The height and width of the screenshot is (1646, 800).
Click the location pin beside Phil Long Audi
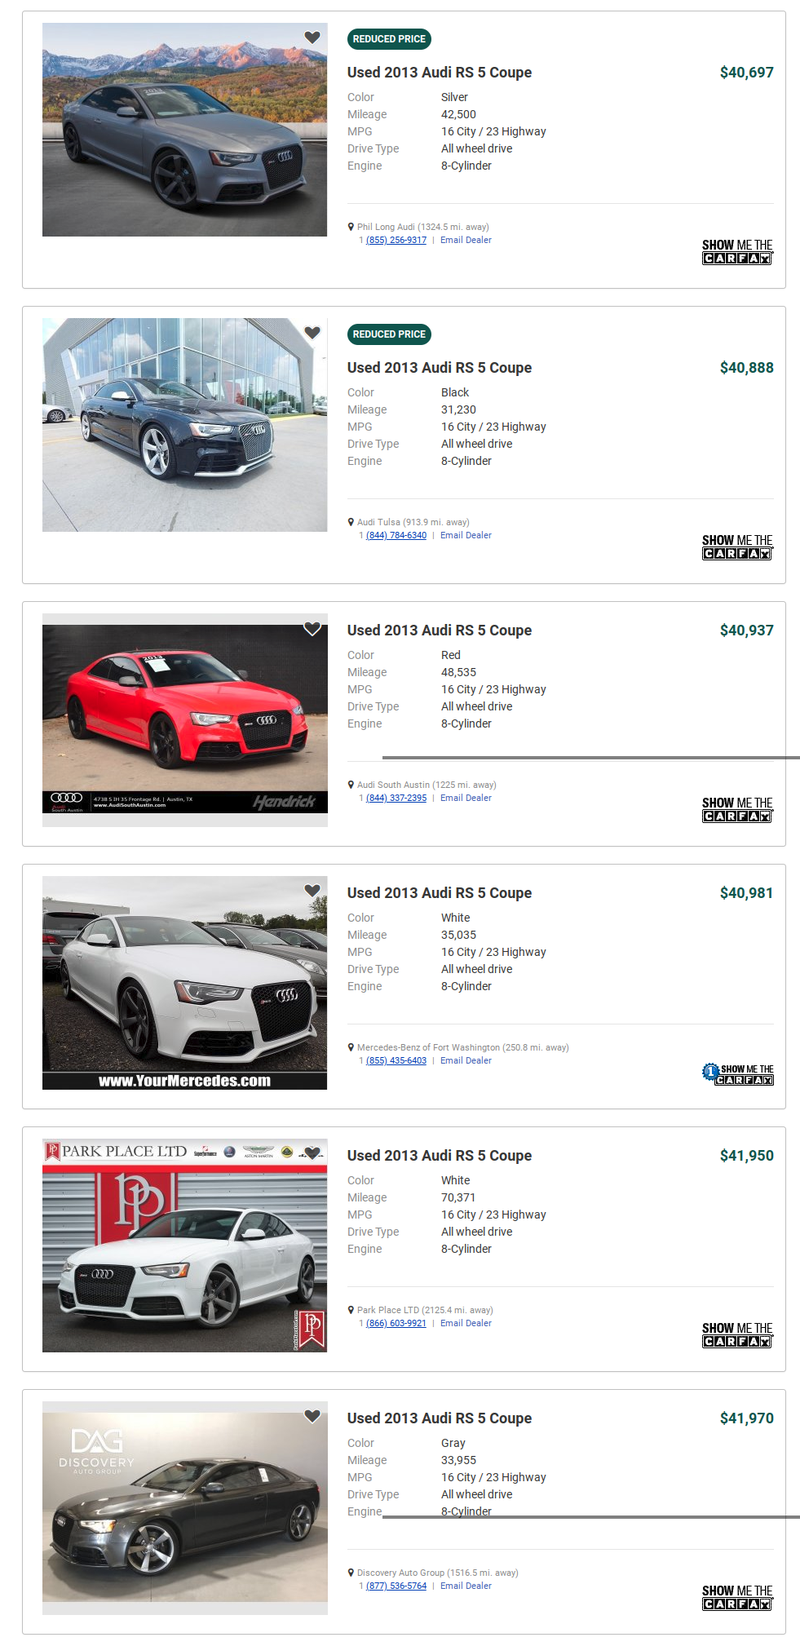(x=351, y=227)
